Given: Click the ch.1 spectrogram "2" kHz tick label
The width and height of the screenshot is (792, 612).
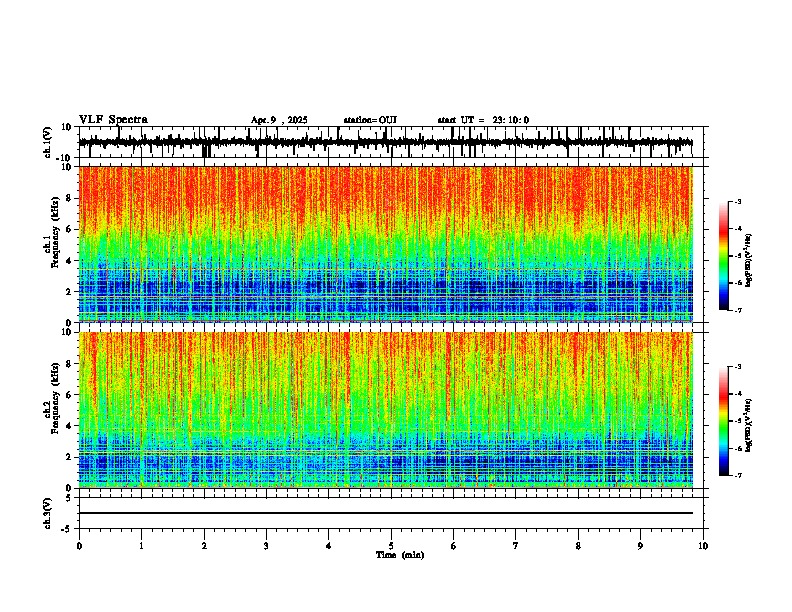Looking at the screenshot, I should (69, 292).
